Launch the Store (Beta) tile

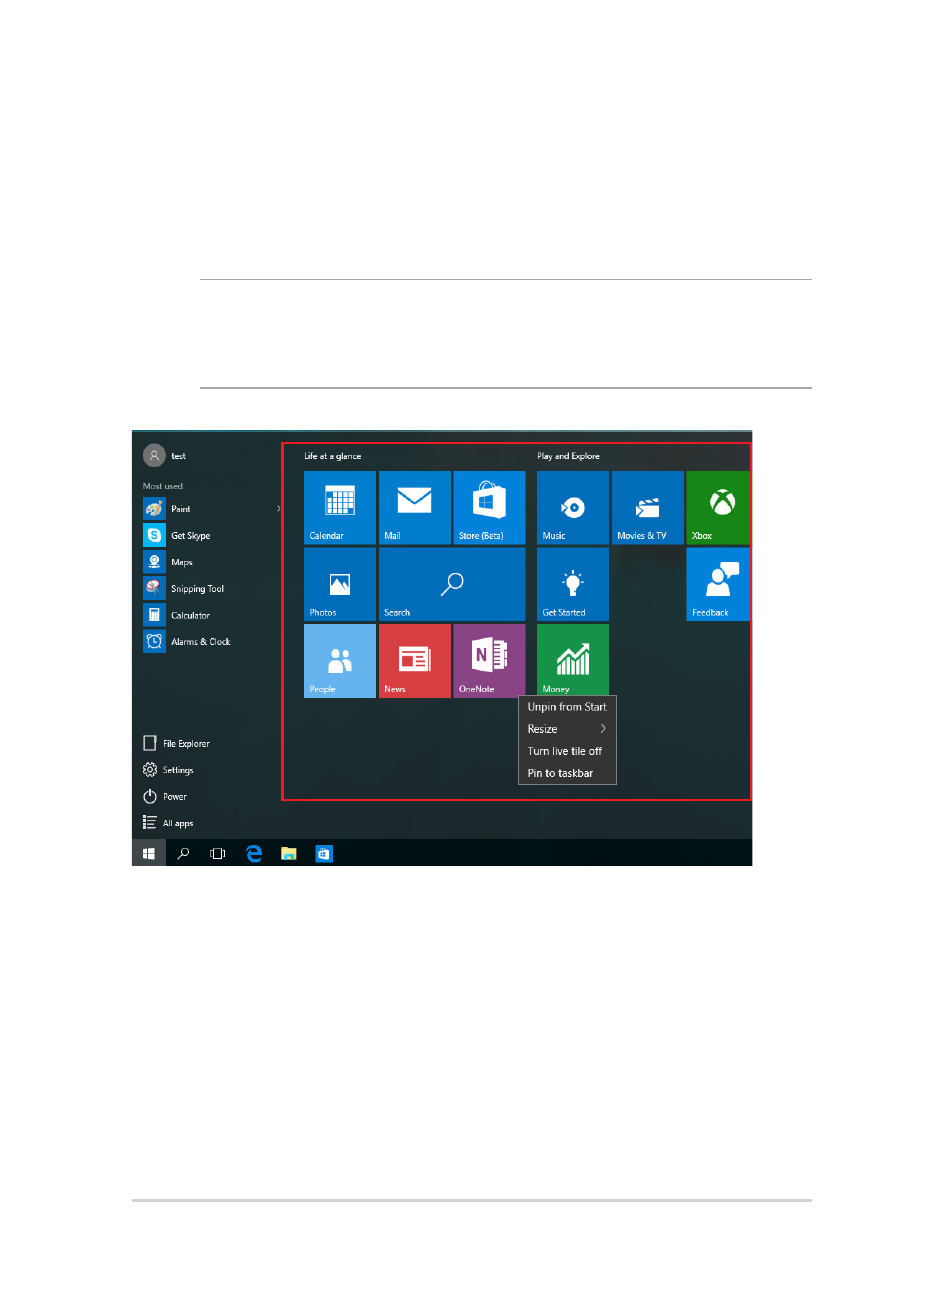(489, 508)
